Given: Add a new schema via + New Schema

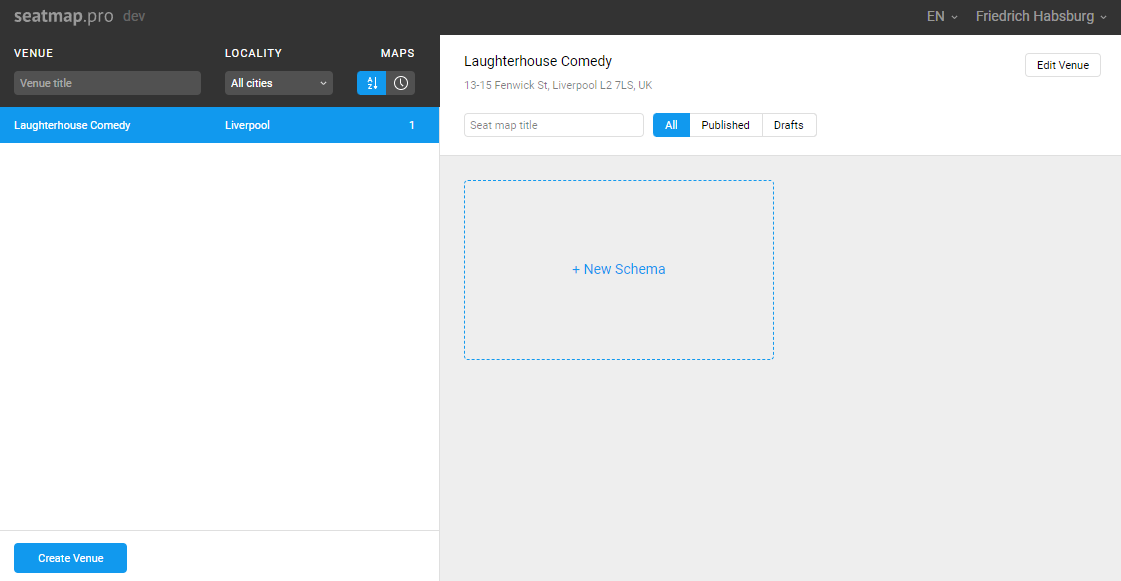Looking at the screenshot, I should [618, 270].
